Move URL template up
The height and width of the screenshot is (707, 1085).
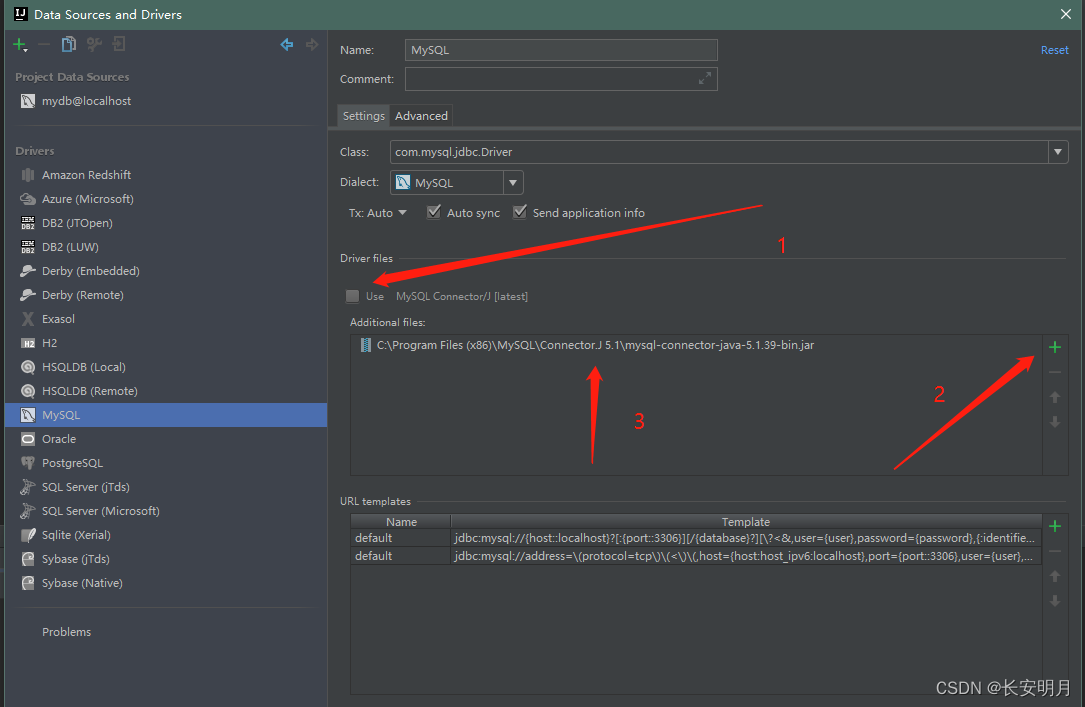(x=1055, y=576)
